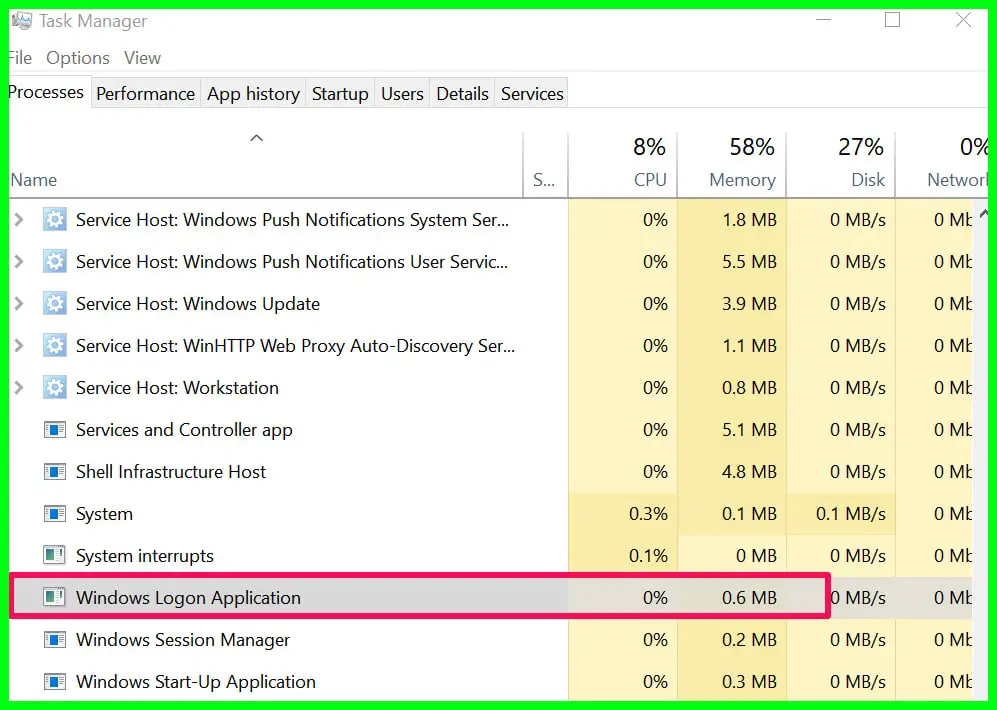Click the System process icon
This screenshot has width=997, height=710.
55,514
